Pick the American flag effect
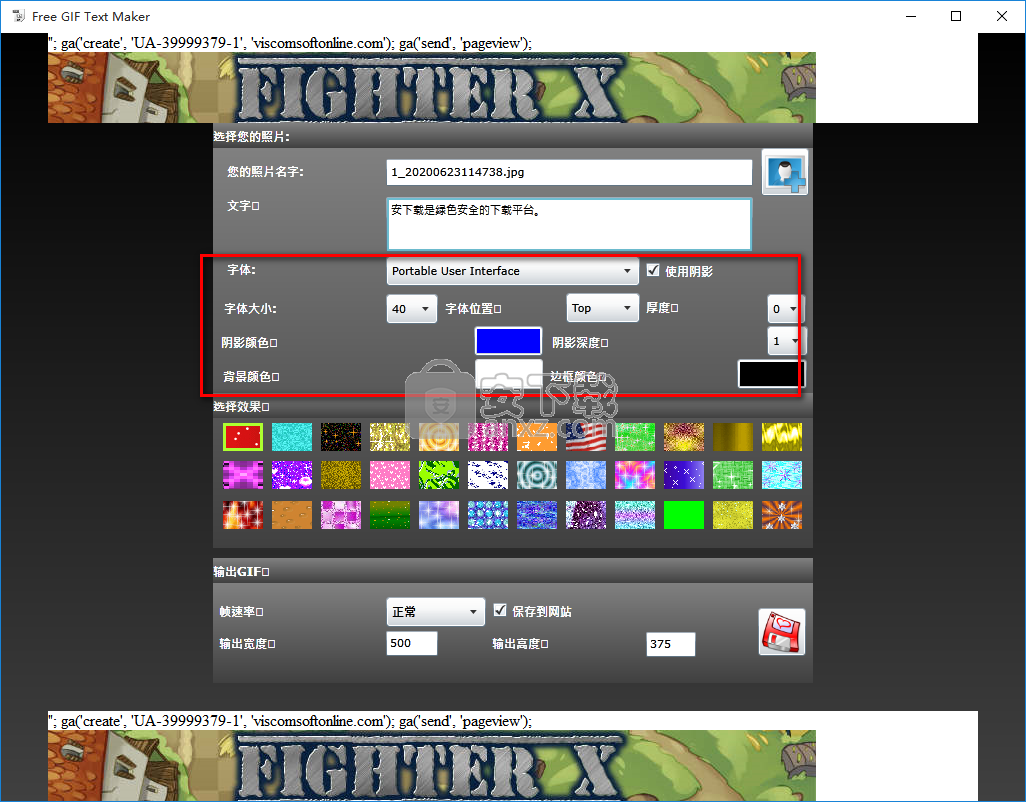The image size is (1026, 802). click(x=586, y=437)
